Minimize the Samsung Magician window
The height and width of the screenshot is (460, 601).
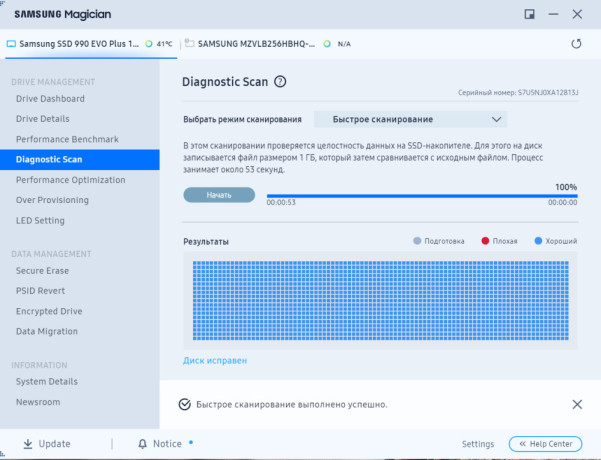click(553, 15)
